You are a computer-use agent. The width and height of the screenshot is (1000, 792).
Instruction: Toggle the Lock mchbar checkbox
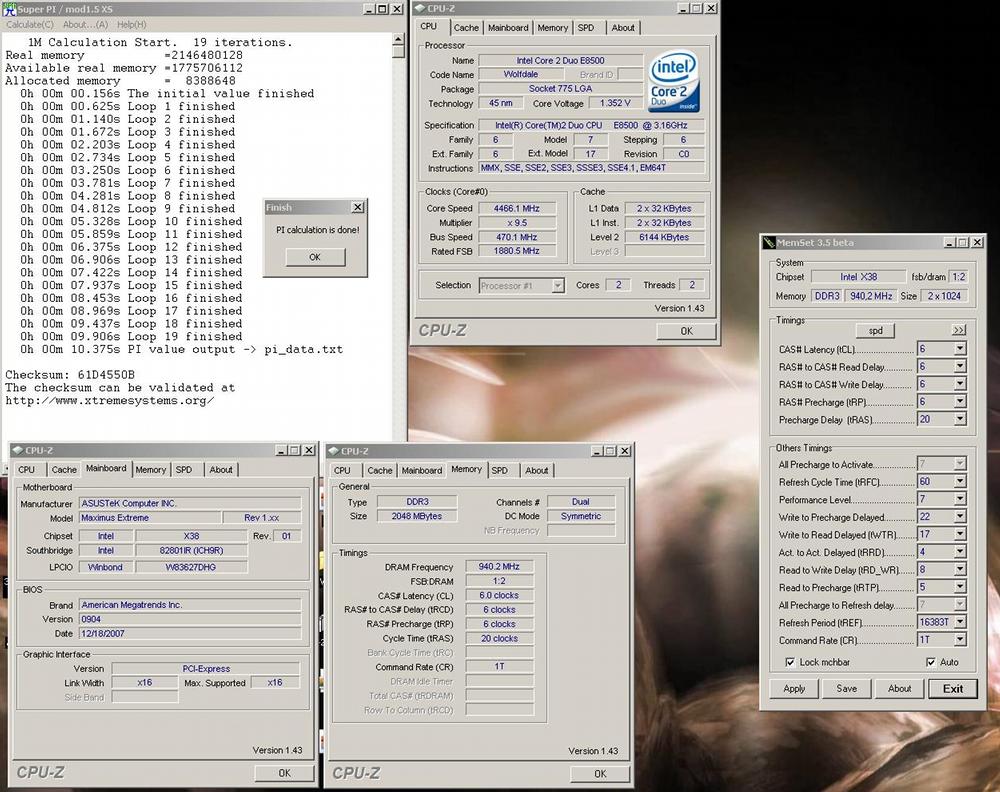(x=791, y=662)
